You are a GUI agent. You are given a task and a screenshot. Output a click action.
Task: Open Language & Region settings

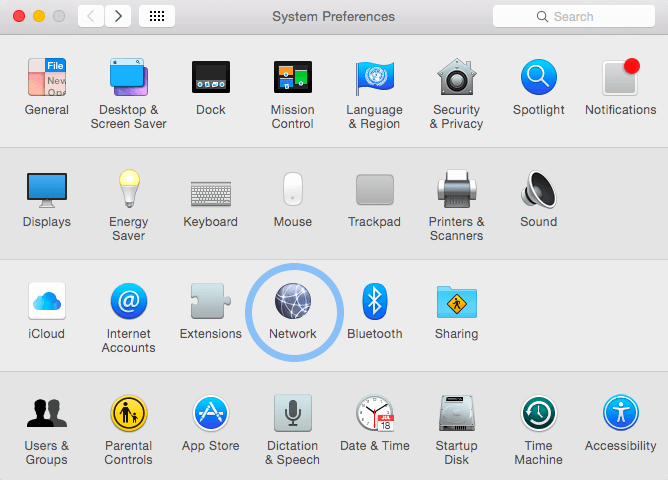(374, 79)
